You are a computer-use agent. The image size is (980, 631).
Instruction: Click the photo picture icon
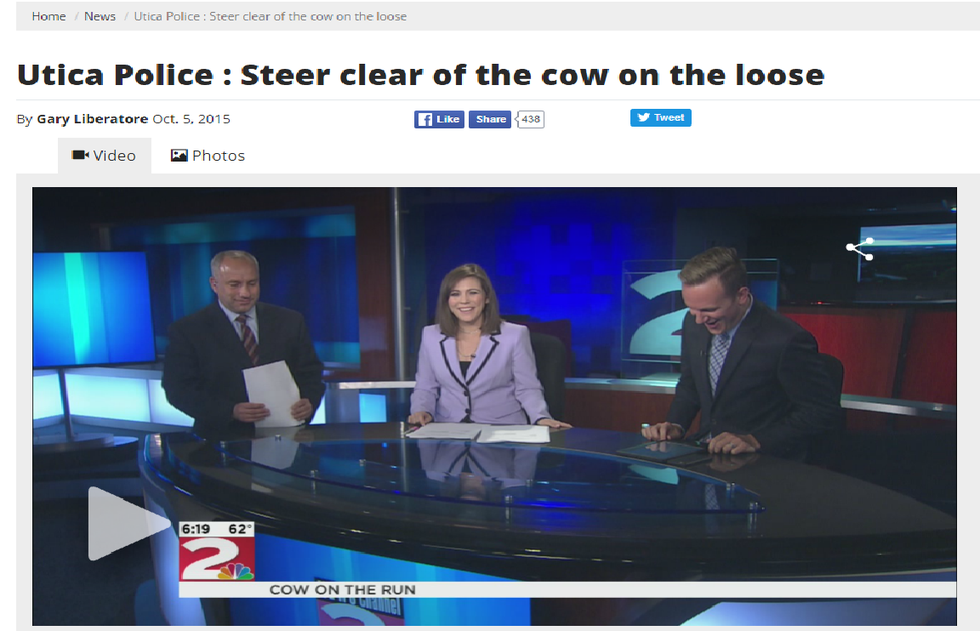[179, 156]
